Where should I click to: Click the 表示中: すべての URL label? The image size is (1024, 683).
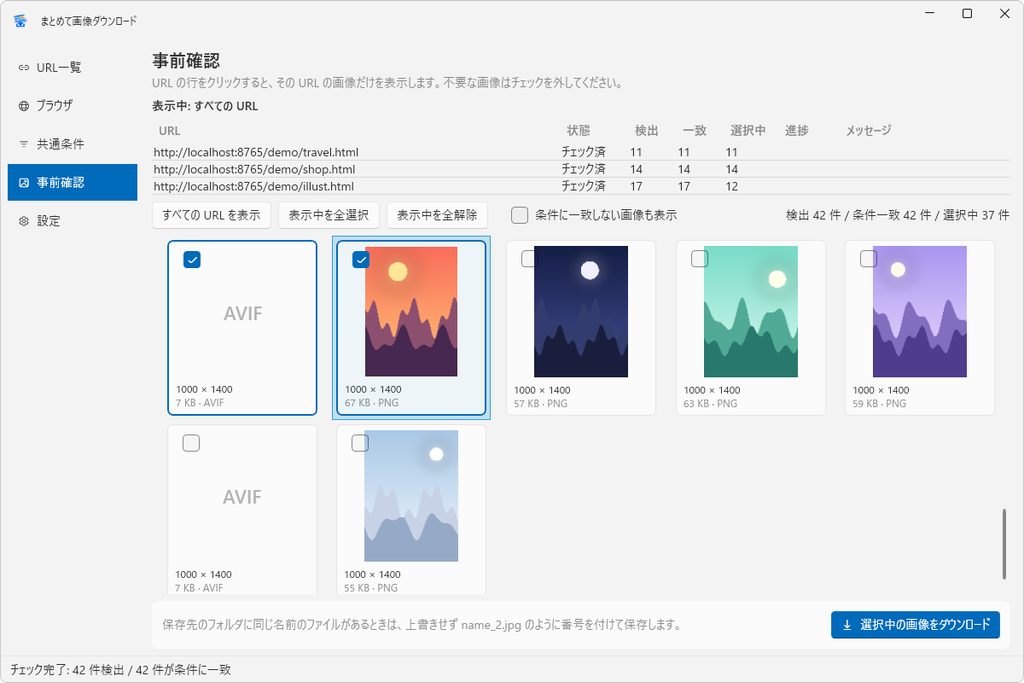[x=205, y=106]
